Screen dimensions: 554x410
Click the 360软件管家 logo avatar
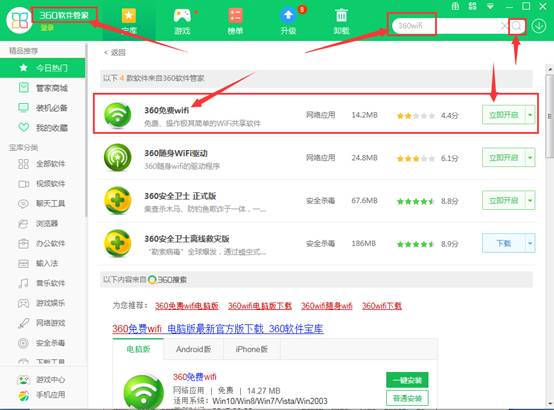20,20
